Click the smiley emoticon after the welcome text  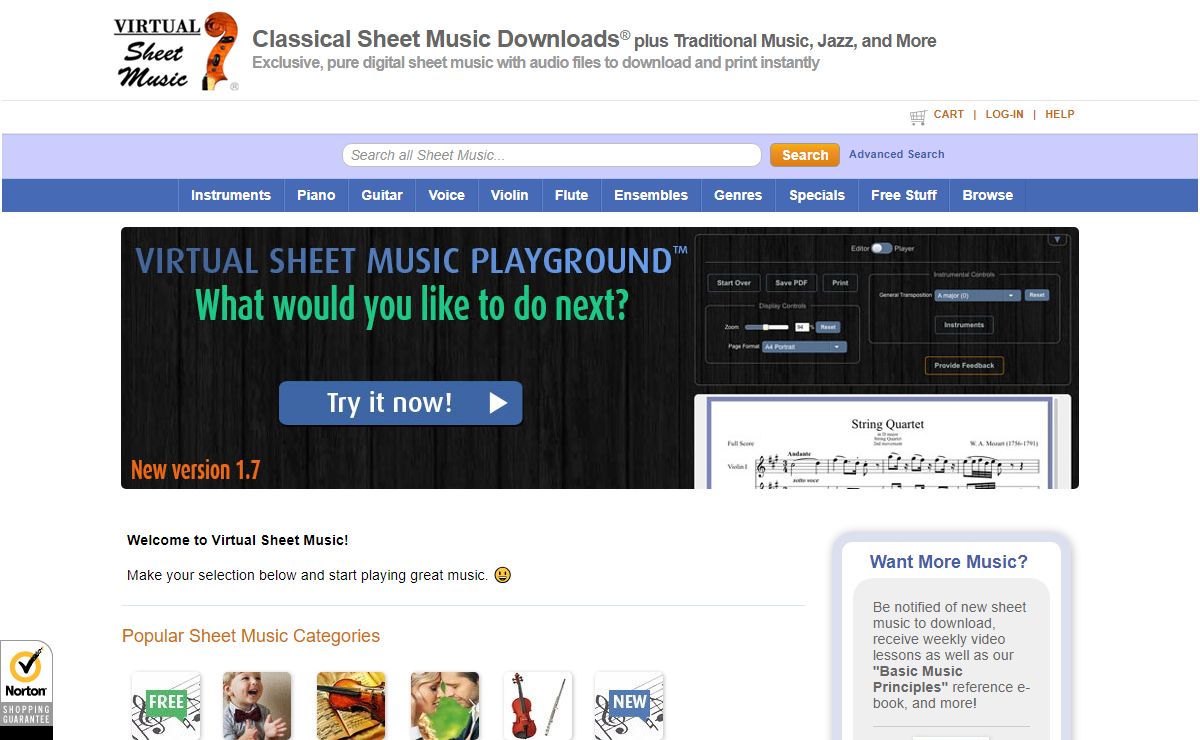(x=503, y=575)
